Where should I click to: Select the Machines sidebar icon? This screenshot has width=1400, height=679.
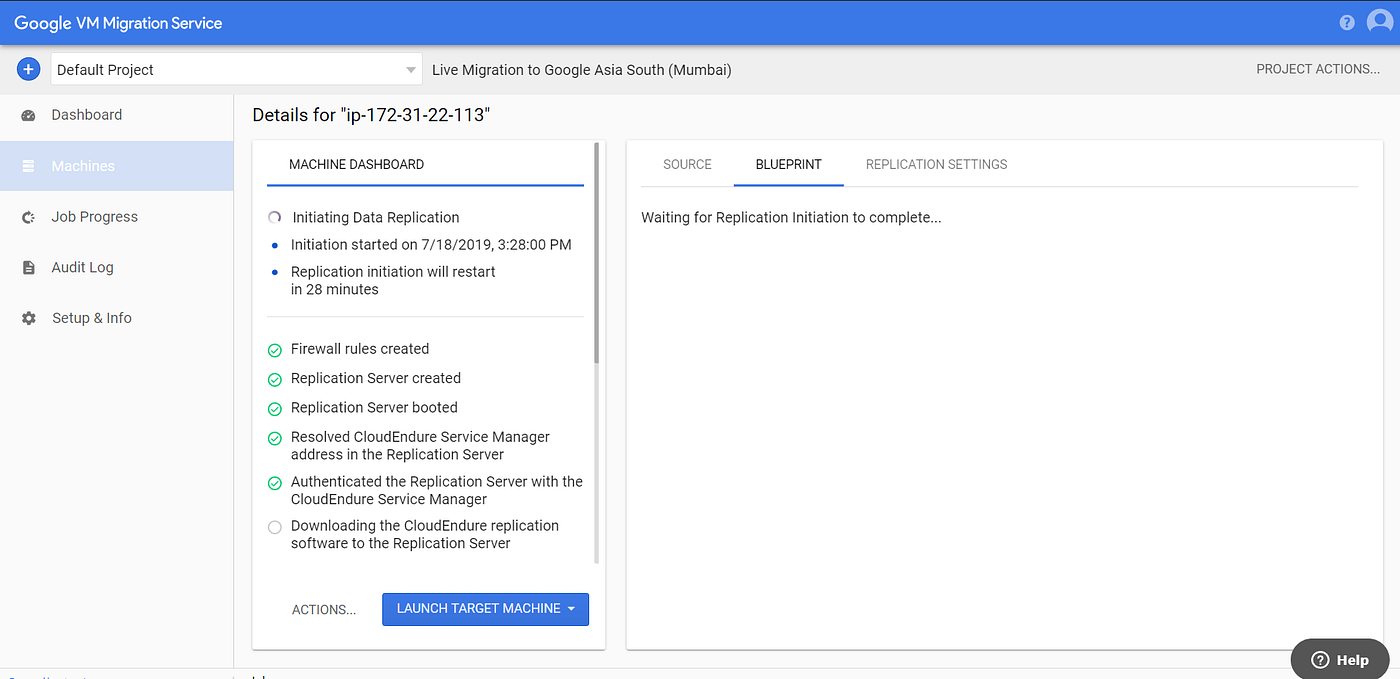29,165
